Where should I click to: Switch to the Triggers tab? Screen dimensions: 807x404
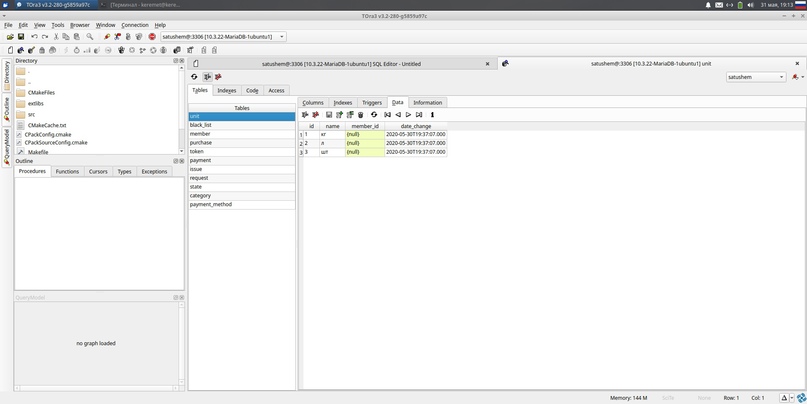(372, 102)
